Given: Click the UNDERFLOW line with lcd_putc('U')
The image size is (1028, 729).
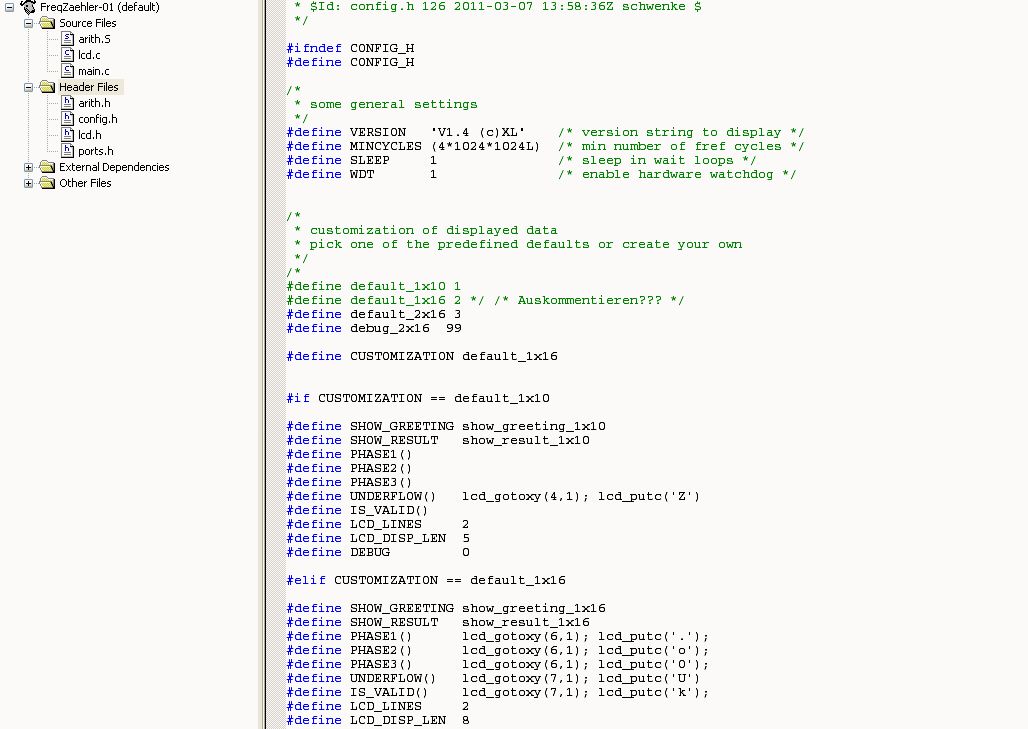Looking at the screenshot, I should click(493, 679).
